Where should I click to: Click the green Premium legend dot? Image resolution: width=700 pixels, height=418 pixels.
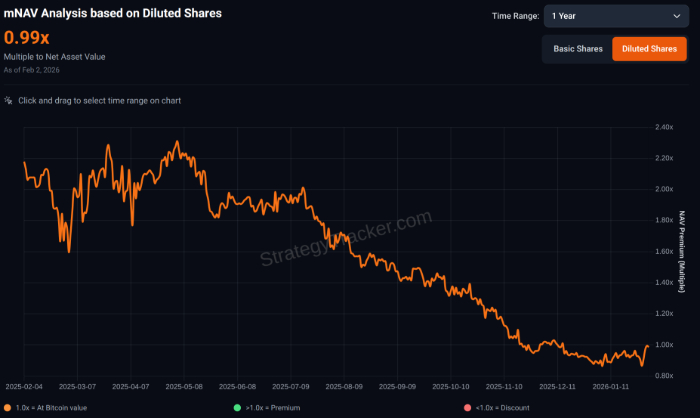[237, 407]
